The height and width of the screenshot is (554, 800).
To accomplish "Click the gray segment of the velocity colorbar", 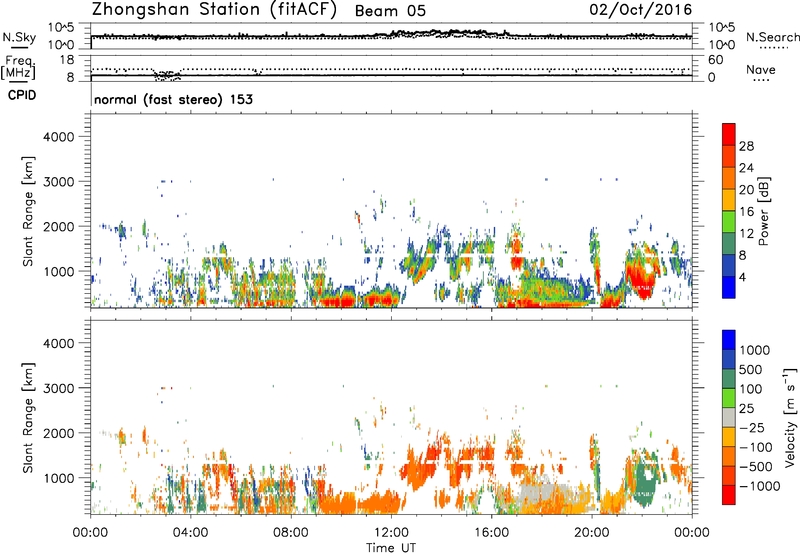I will (x=729, y=417).
